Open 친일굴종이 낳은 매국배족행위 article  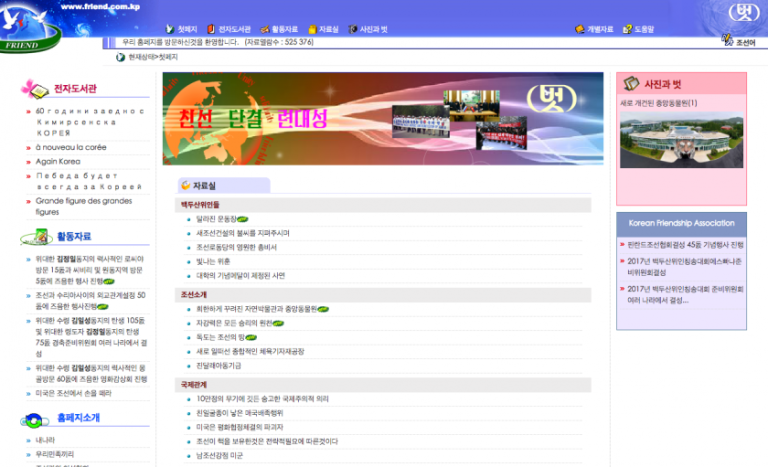(x=240, y=414)
